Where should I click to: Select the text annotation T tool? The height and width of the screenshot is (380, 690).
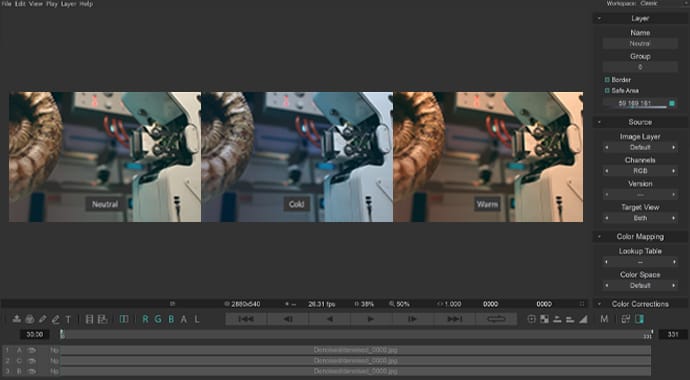(x=68, y=319)
